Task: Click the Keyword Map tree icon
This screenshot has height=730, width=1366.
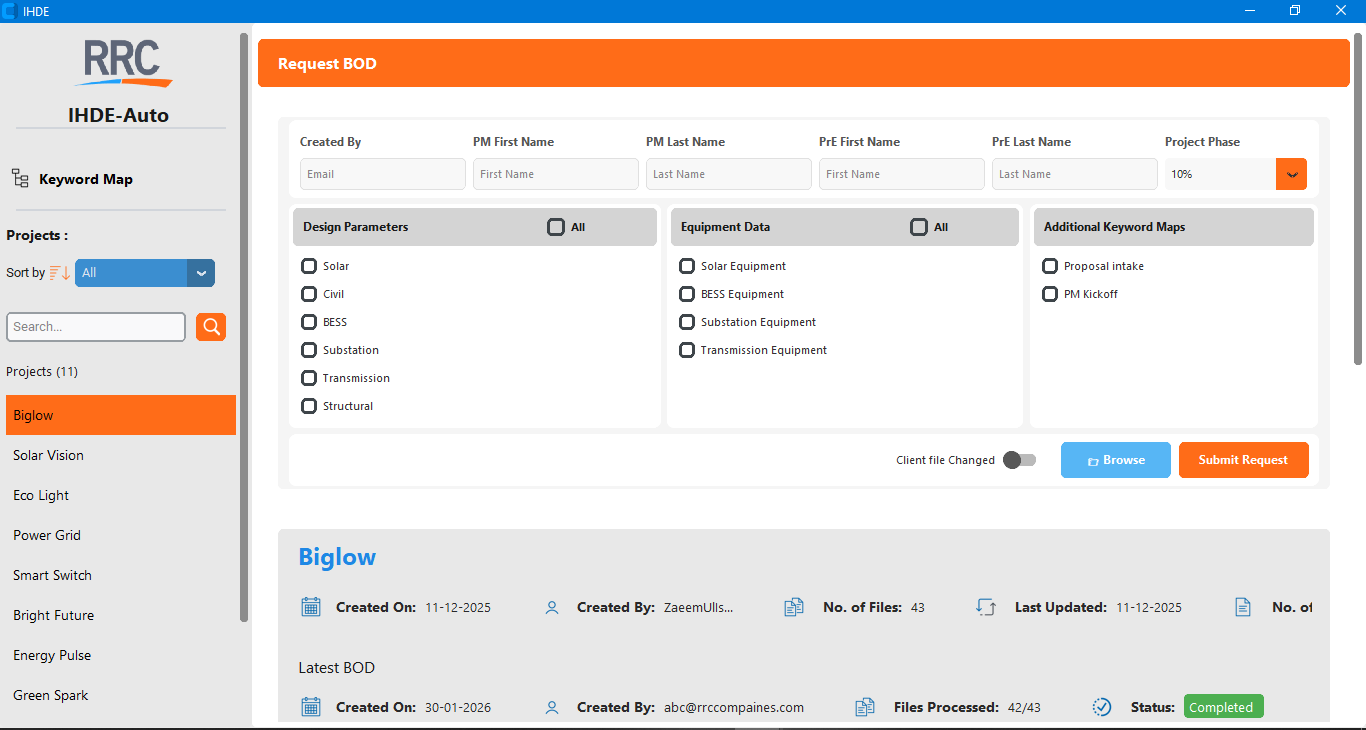Action: click(x=20, y=179)
